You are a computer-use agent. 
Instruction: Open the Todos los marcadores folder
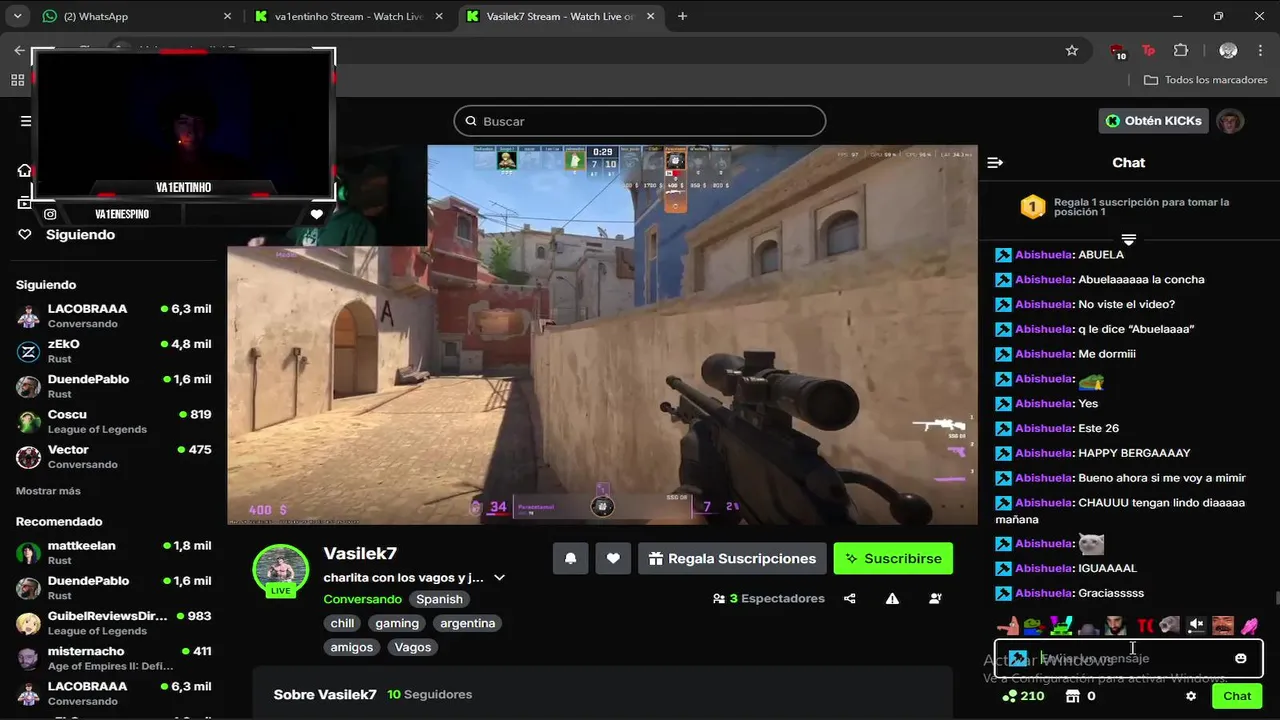1205,80
